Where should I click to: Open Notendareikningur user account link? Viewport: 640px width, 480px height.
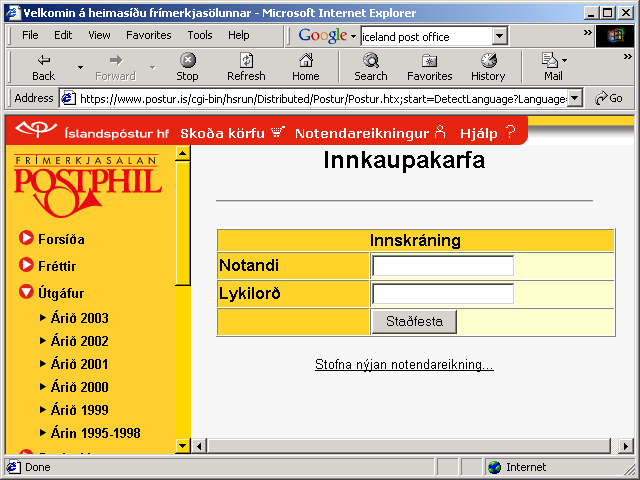pyautogui.click(x=370, y=133)
